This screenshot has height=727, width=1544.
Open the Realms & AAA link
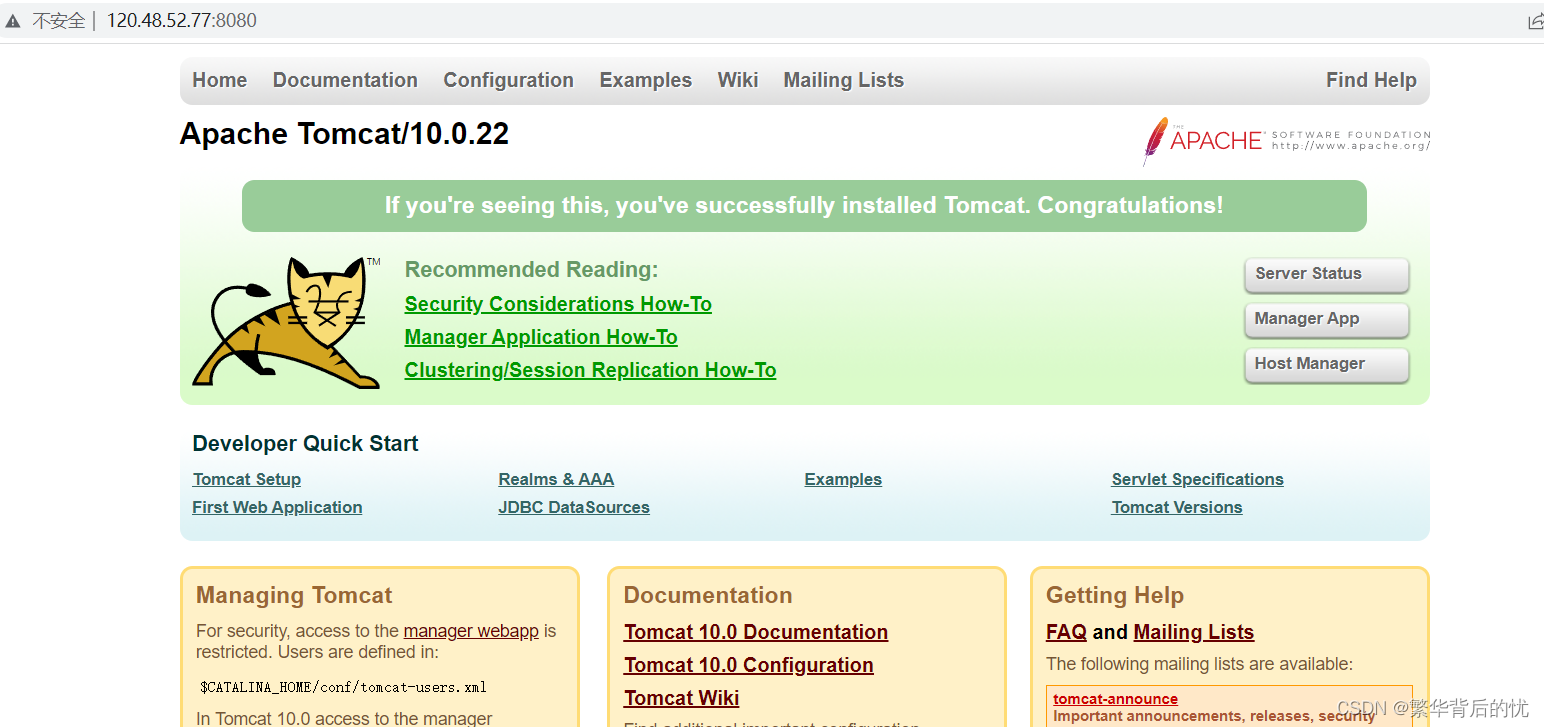coord(556,479)
